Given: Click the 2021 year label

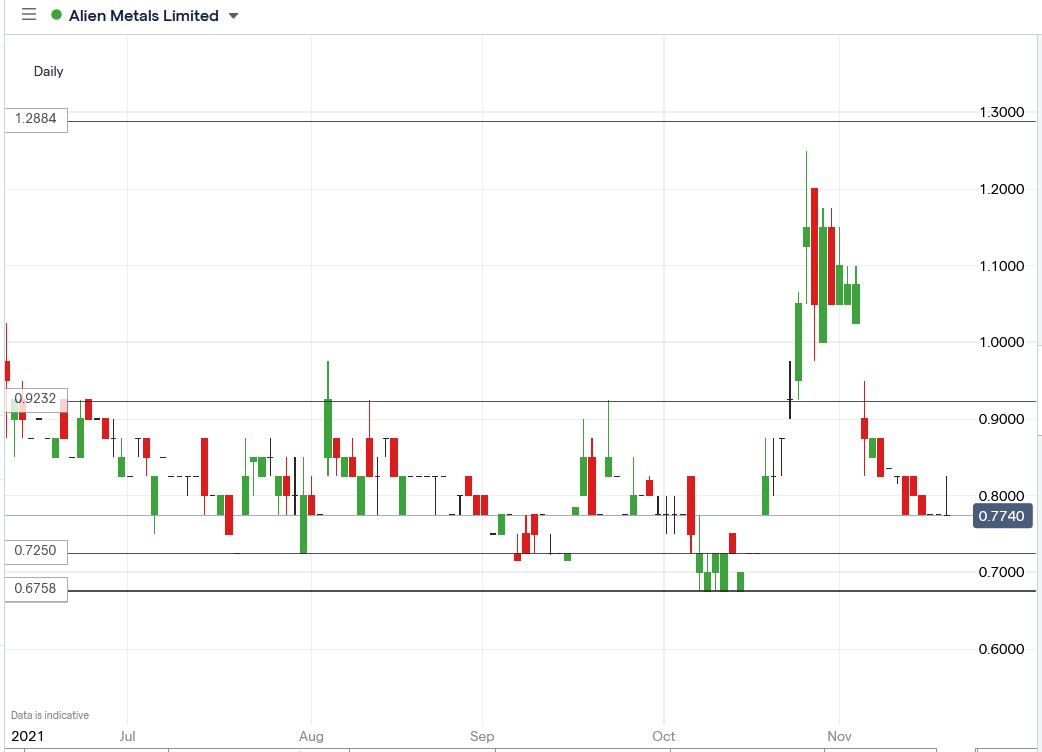Looking at the screenshot, I should (x=27, y=736).
